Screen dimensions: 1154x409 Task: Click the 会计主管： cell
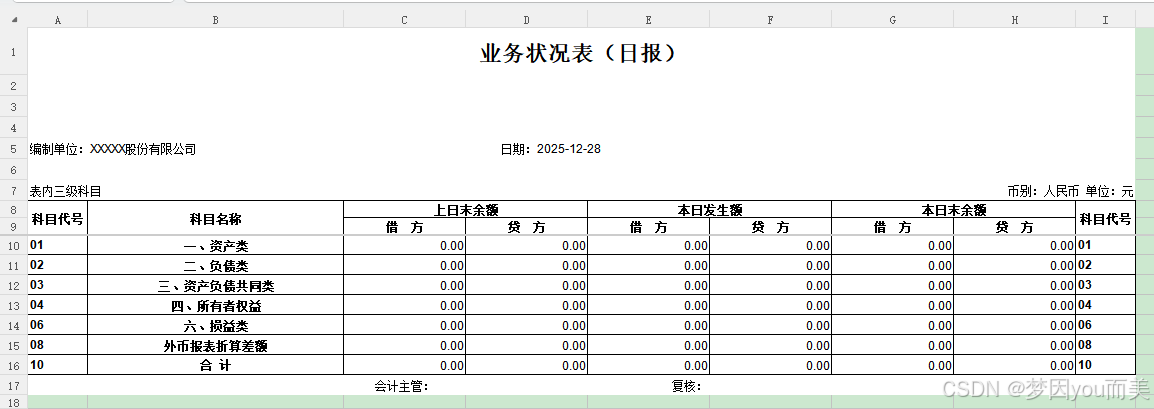click(x=401, y=385)
